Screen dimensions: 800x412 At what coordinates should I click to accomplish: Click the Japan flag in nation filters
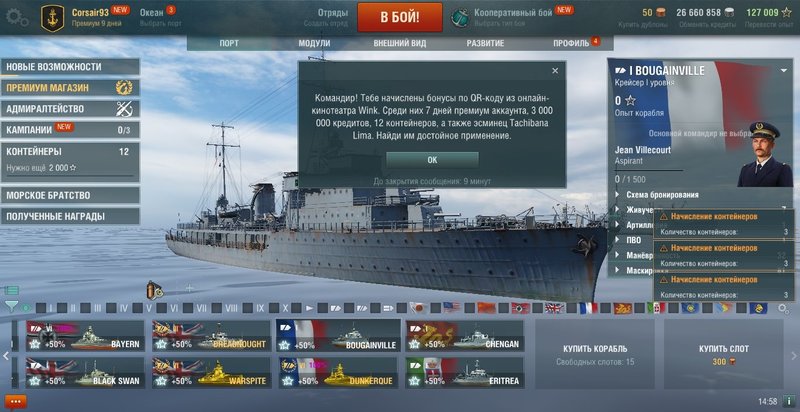coord(418,308)
